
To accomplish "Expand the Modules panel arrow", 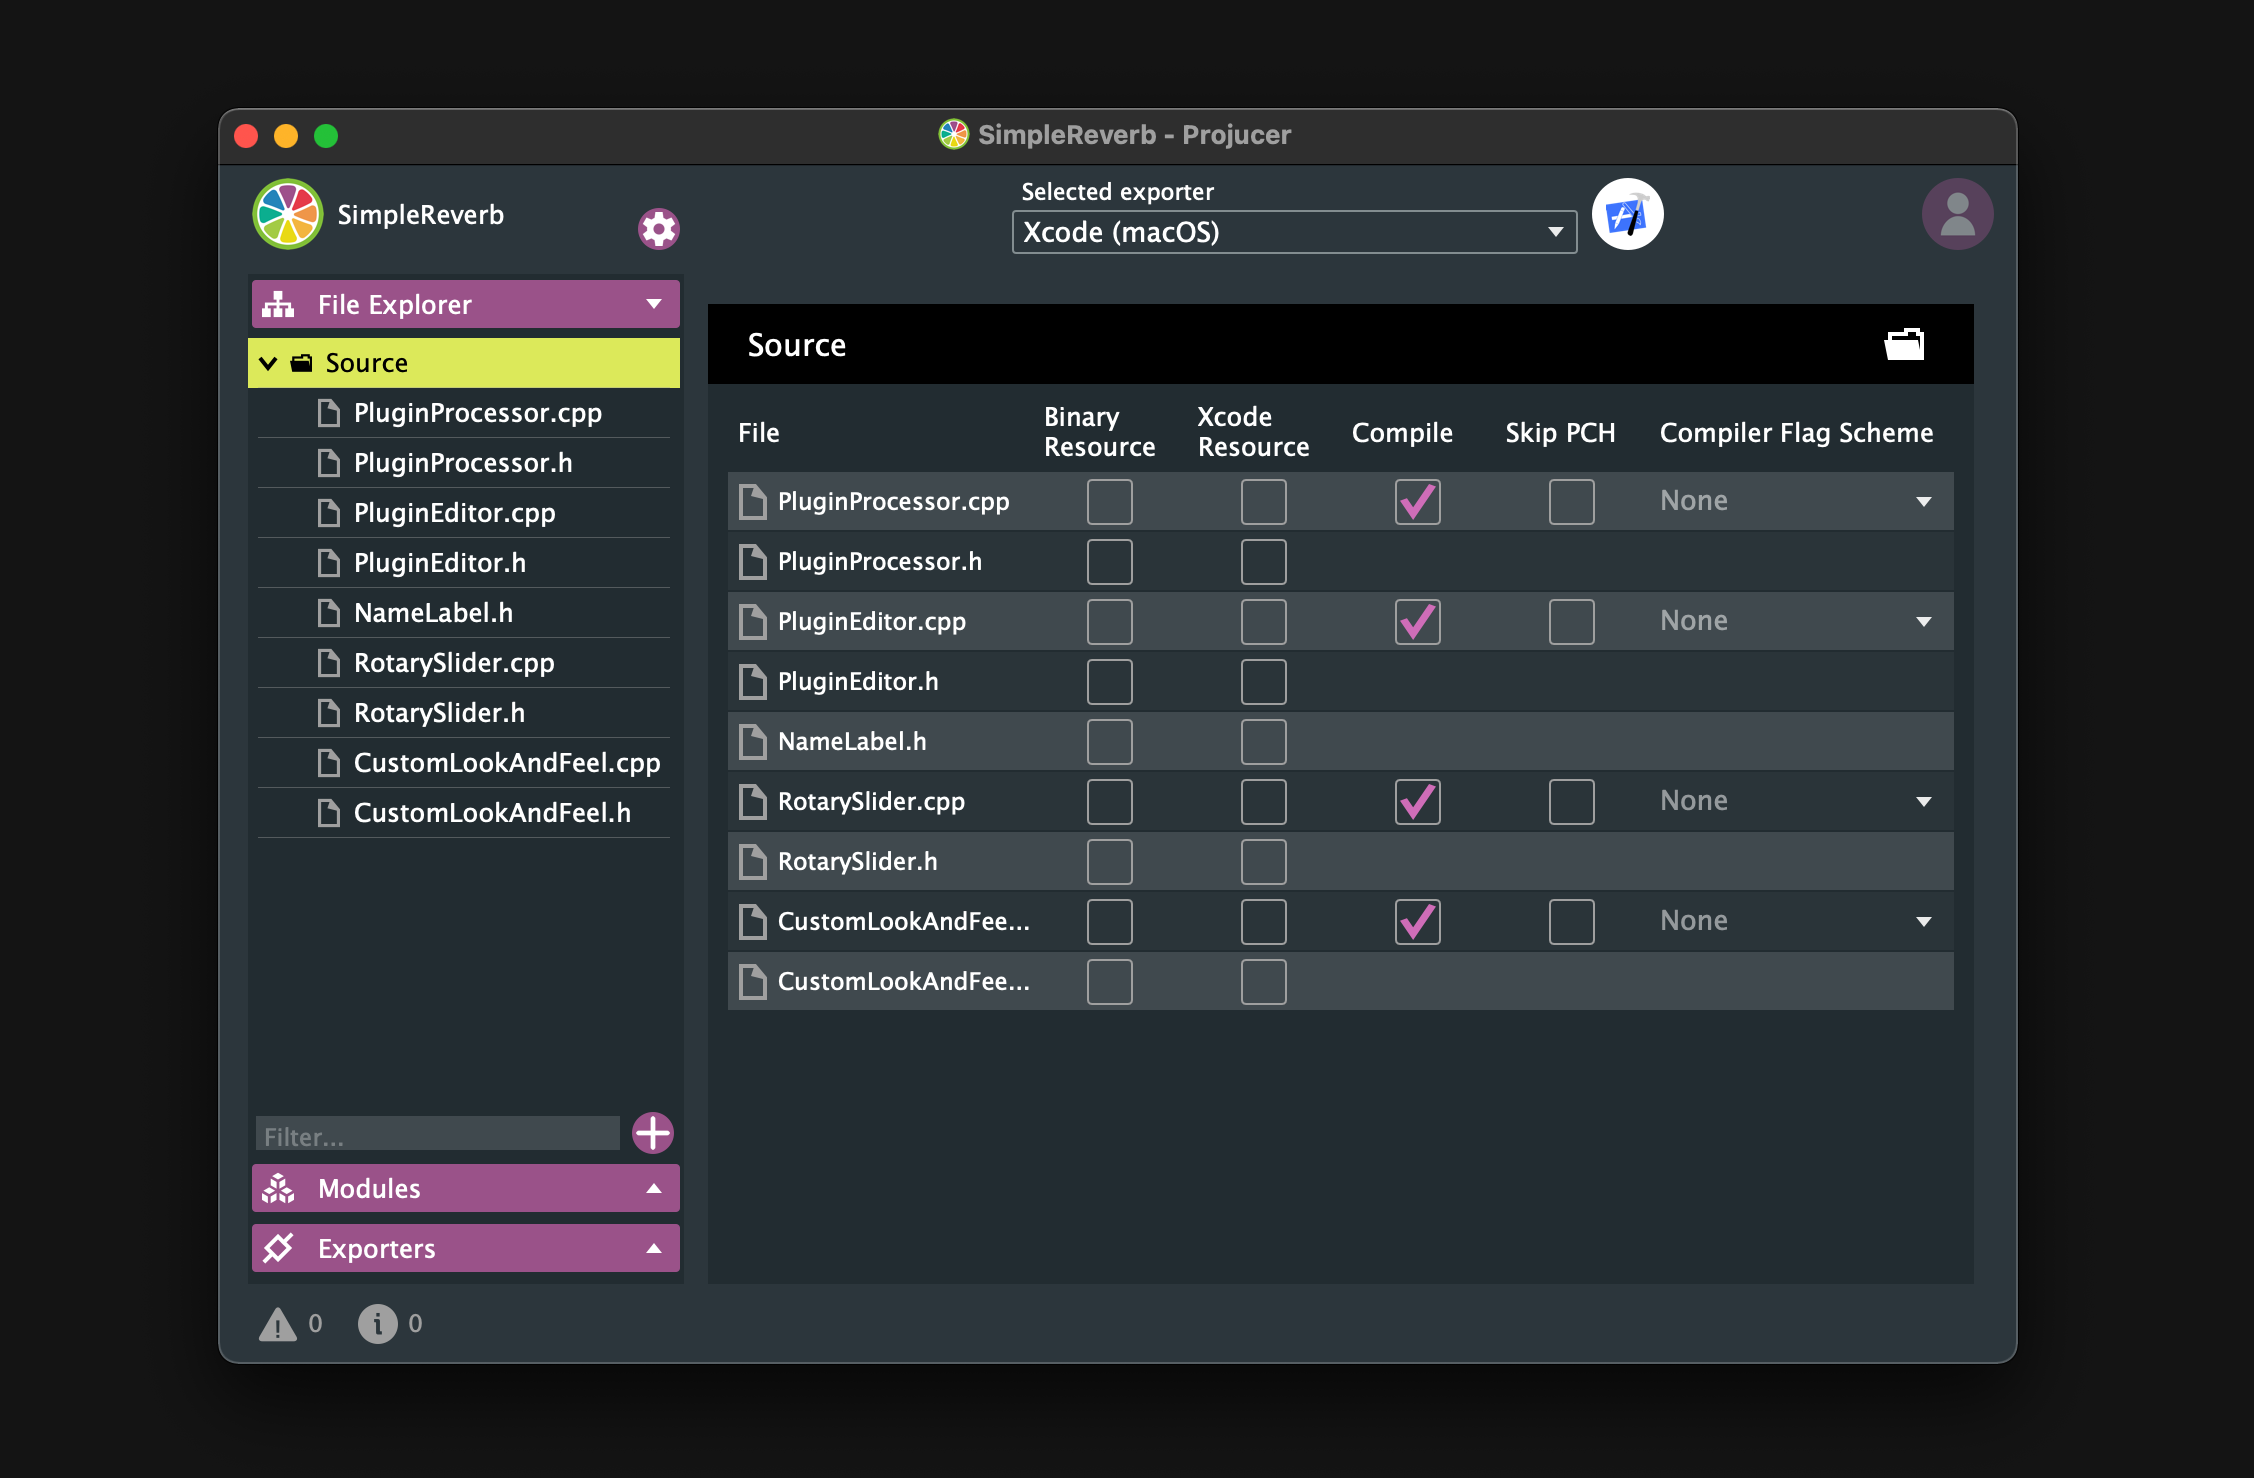I will tap(654, 1188).
